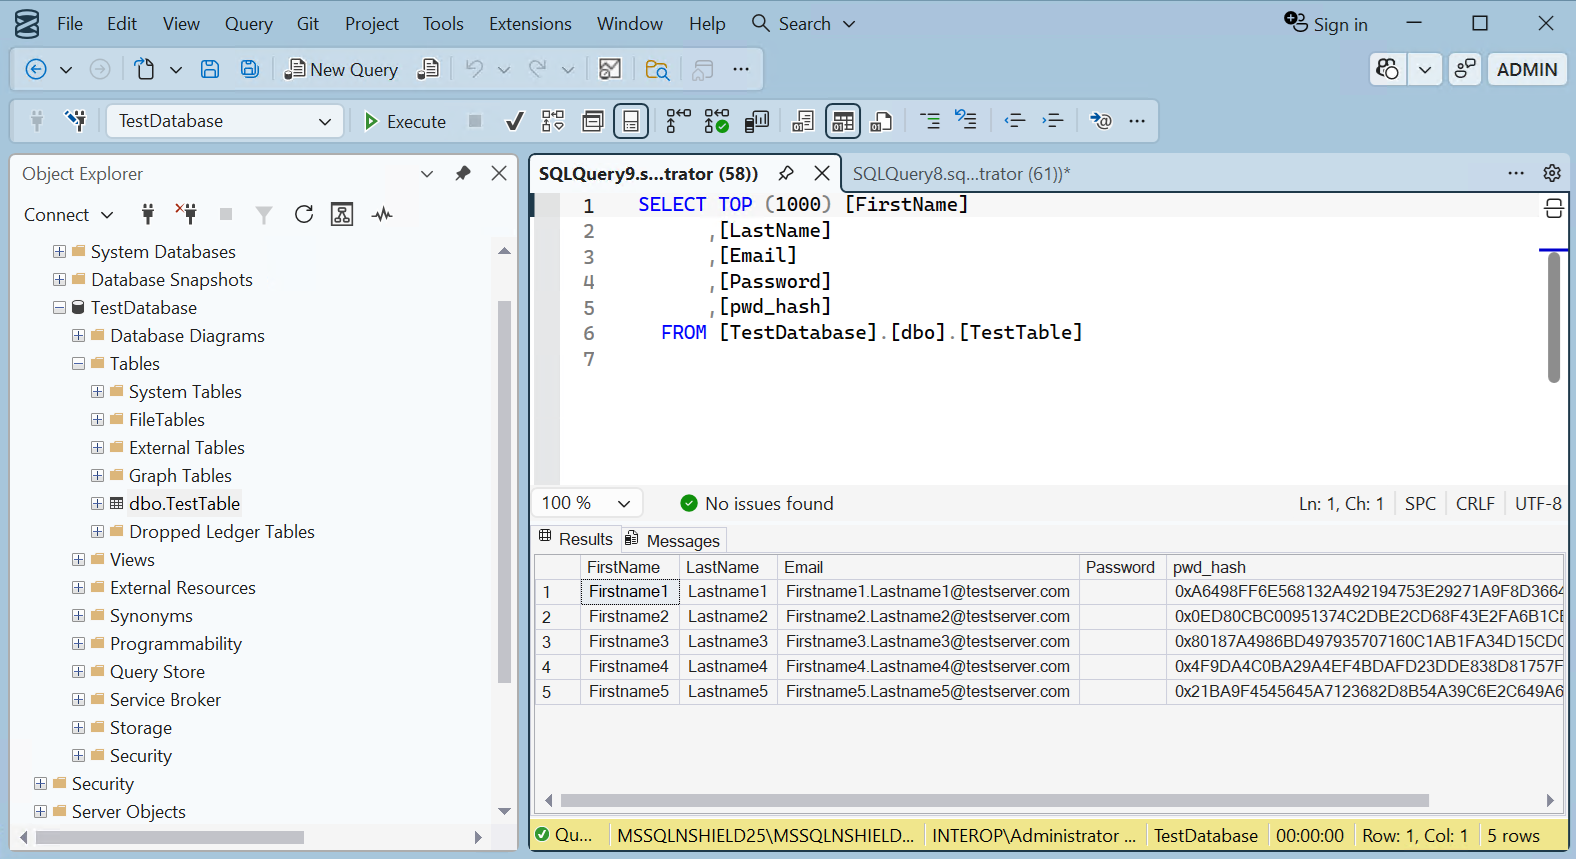1576x859 pixels.
Task: Expand the Programmability folder
Action: click(x=79, y=644)
